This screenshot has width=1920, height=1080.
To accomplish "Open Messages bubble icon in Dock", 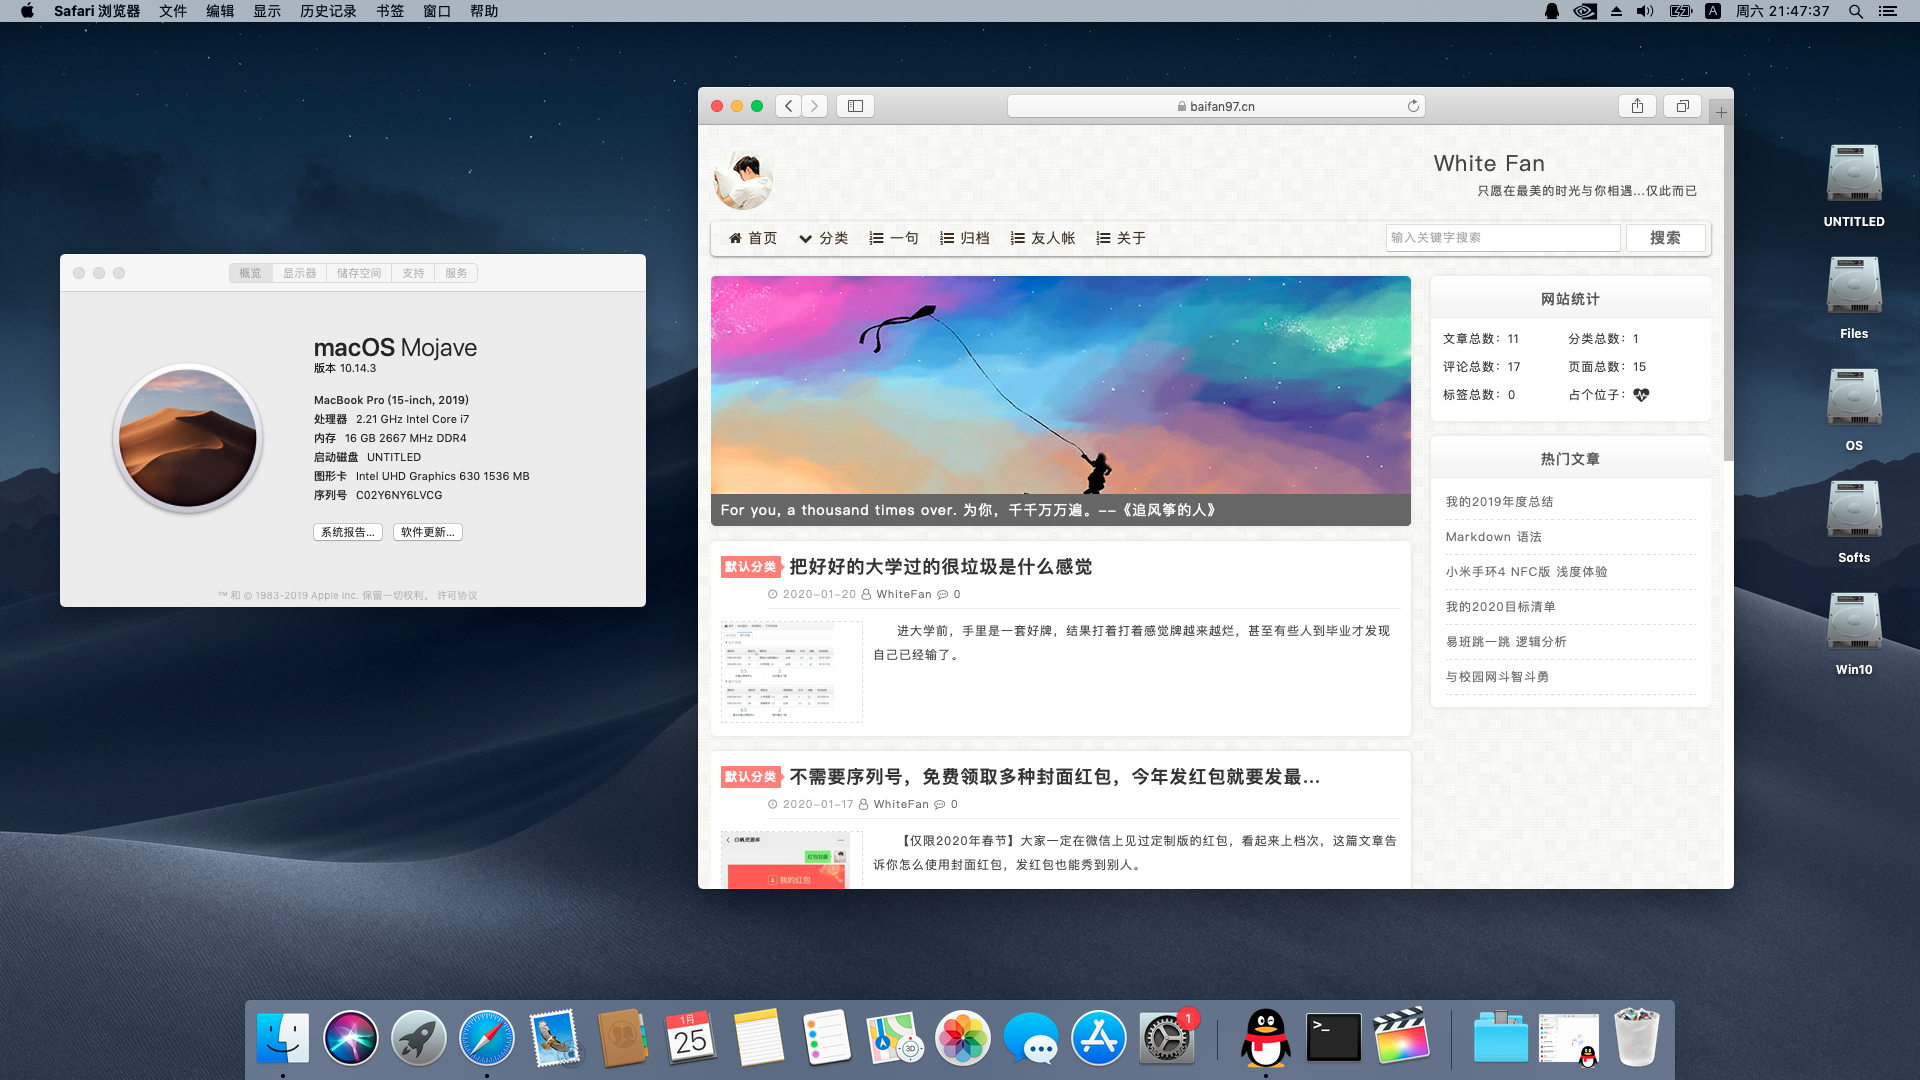I will tap(1031, 1038).
